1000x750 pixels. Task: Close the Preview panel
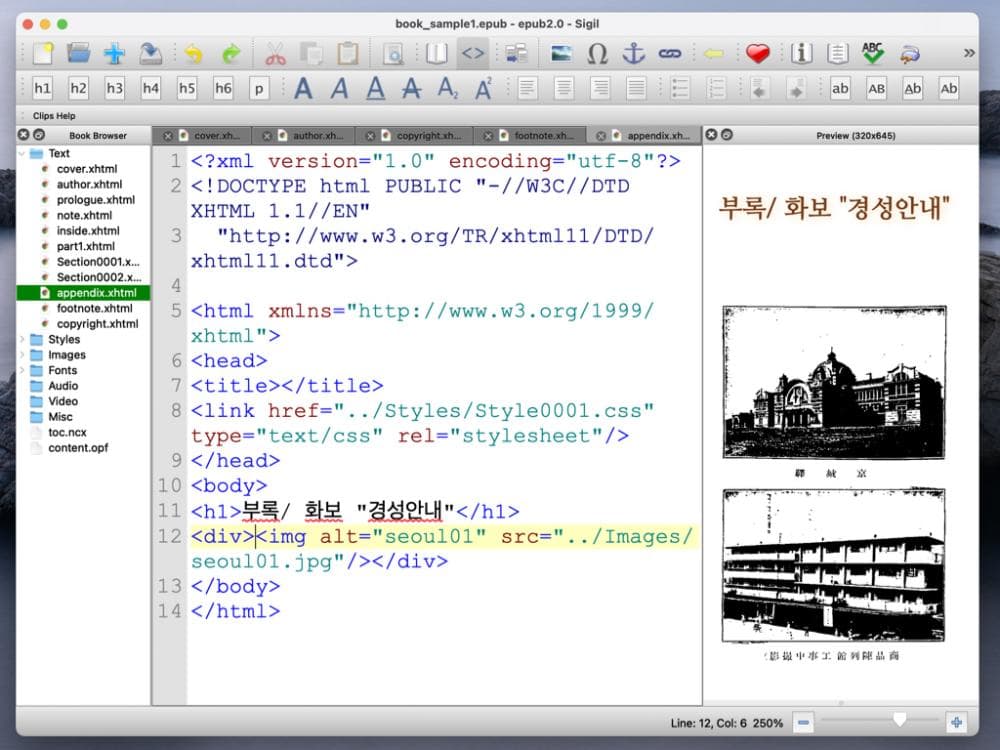click(x=711, y=135)
